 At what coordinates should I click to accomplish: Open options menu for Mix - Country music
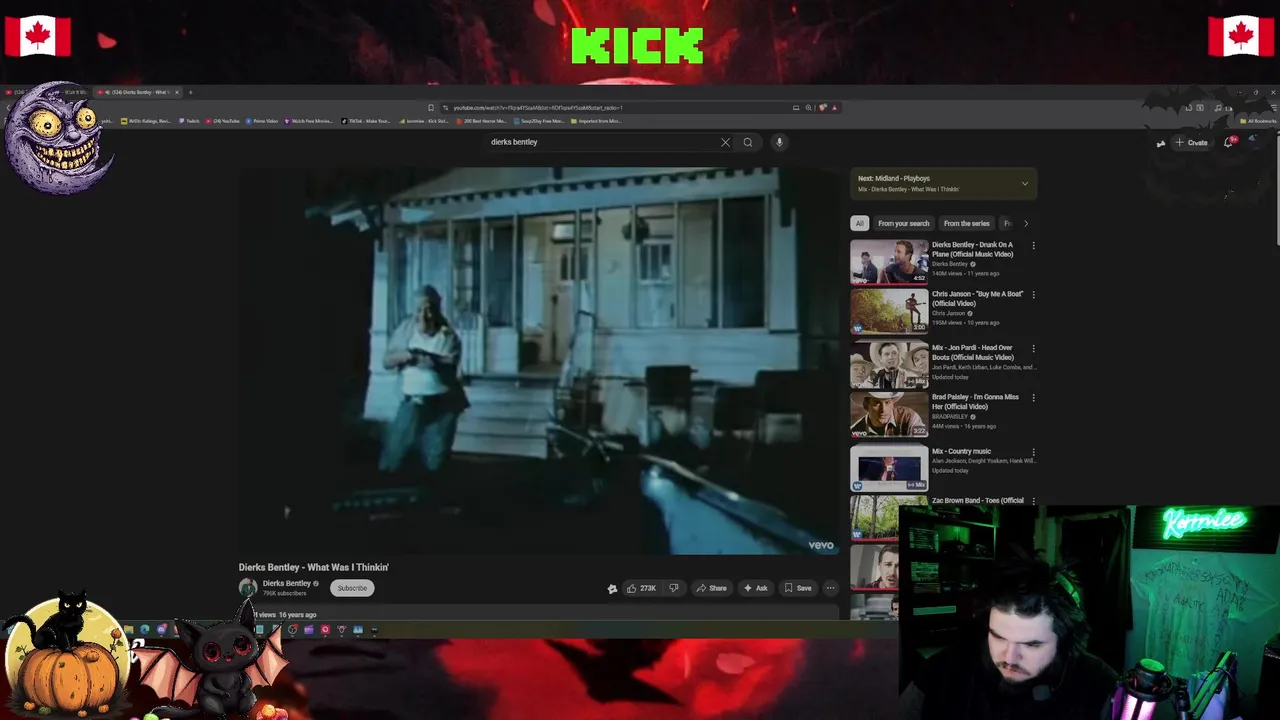(x=1033, y=452)
